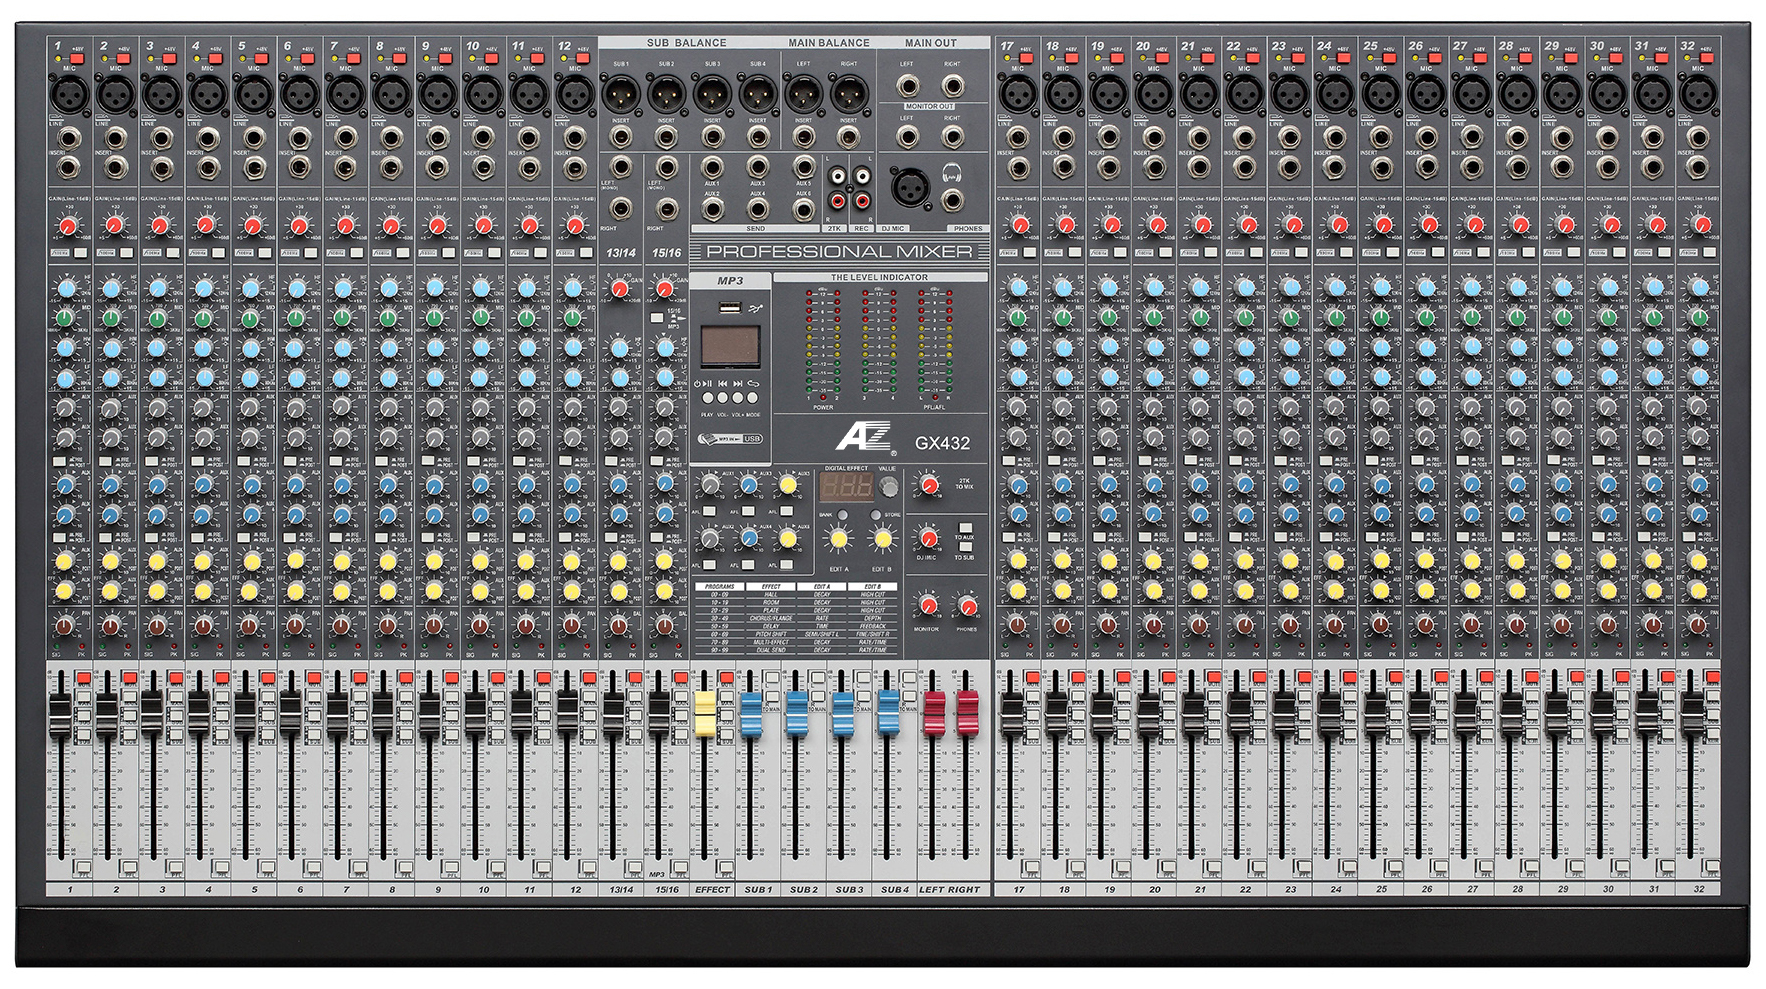Screen dimensions: 1766x989
Task: Click the 2TK TO MIX red knob
Action: pyautogui.click(x=929, y=486)
